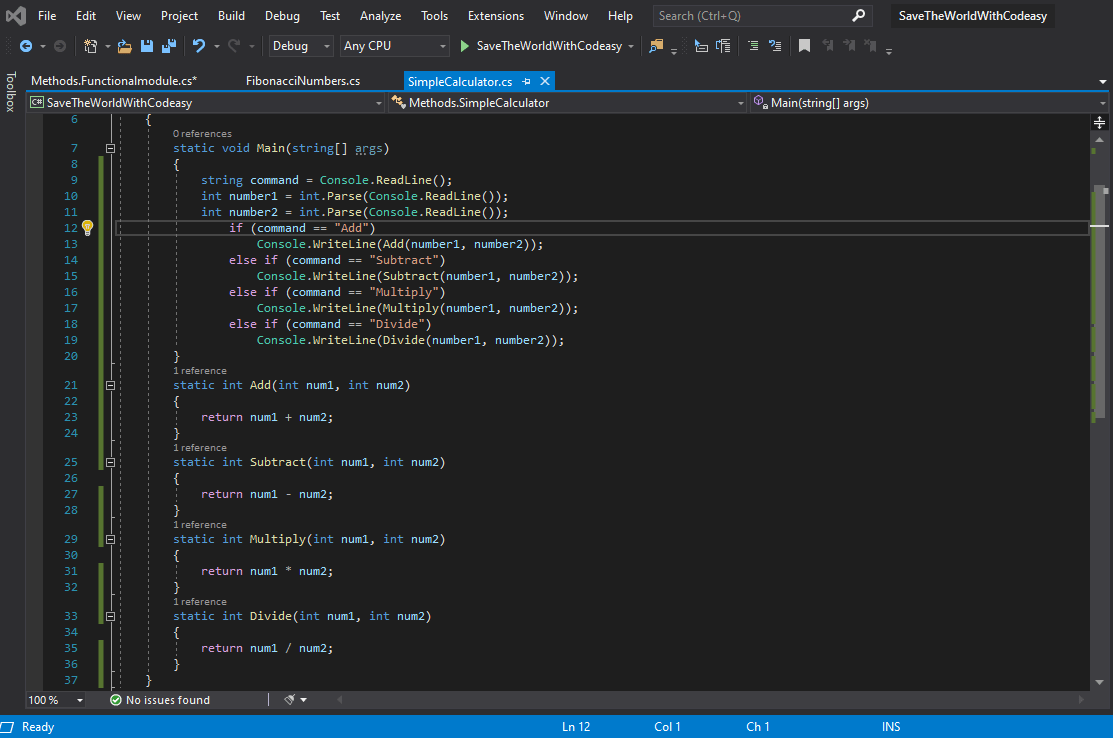Screen dimensions: 1113x738
Task: Click the Save All toolbar icon
Action: click(168, 46)
